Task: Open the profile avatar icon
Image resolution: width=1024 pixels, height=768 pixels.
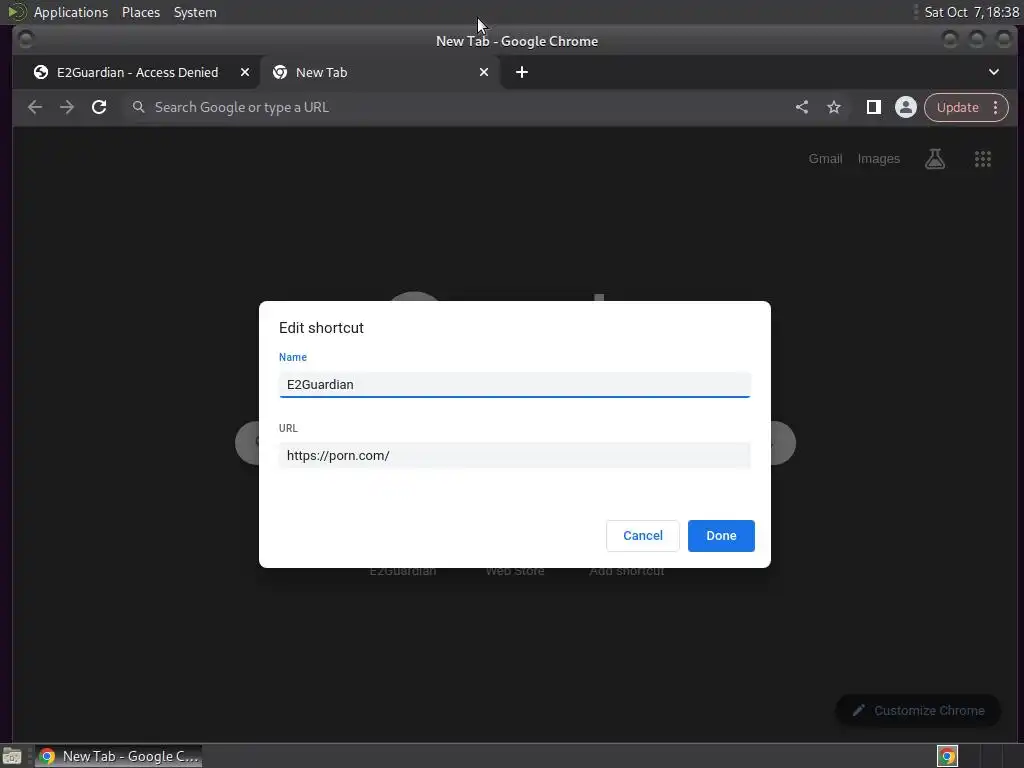Action: click(906, 107)
